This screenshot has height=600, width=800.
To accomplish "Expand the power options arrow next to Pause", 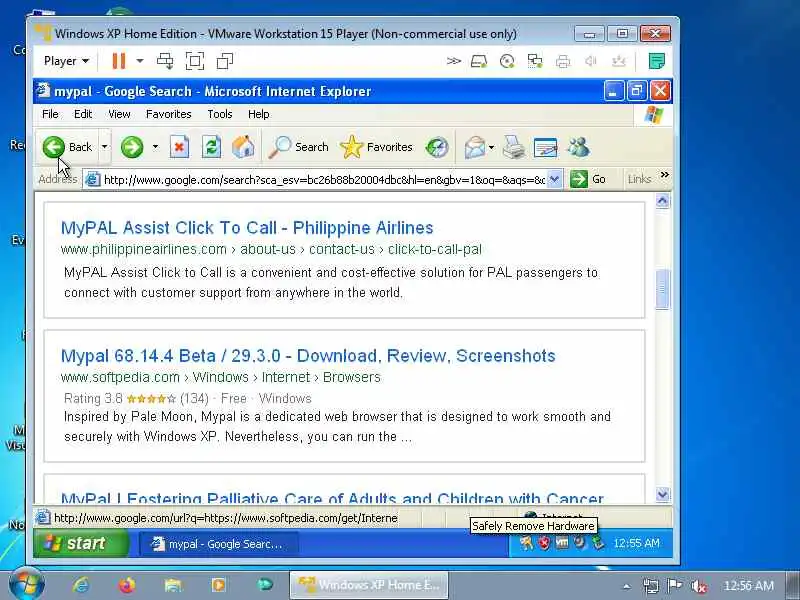I will 139,61.
